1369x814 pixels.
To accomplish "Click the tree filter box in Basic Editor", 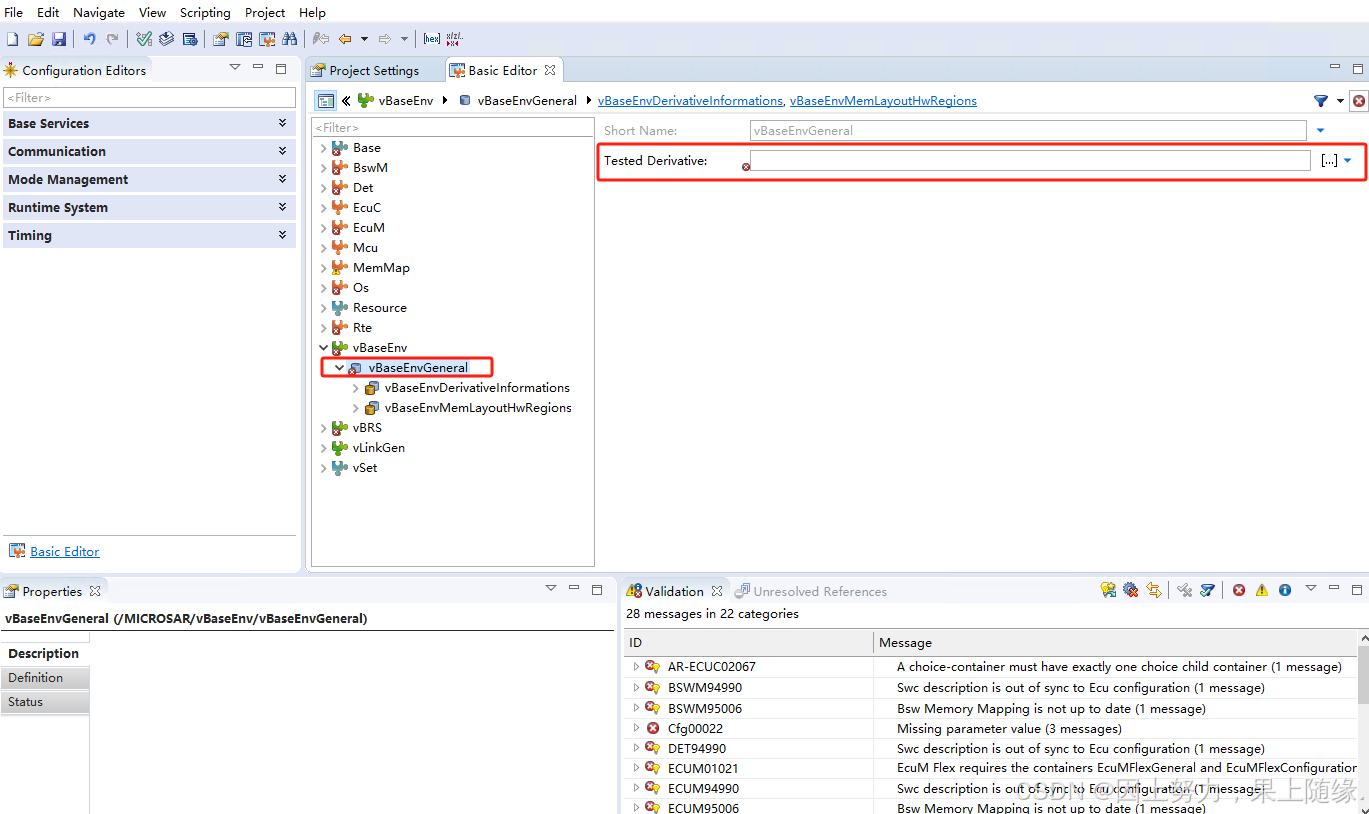I will click(453, 128).
